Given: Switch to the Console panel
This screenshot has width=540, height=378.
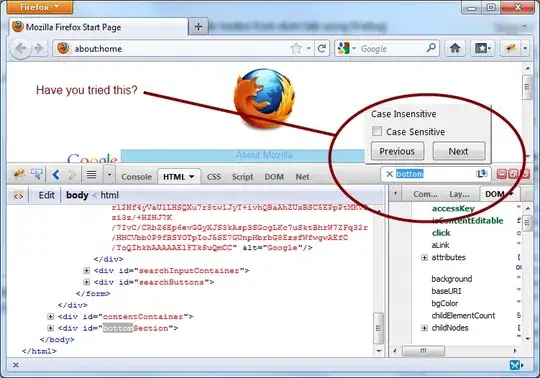Looking at the screenshot, I should (136, 177).
